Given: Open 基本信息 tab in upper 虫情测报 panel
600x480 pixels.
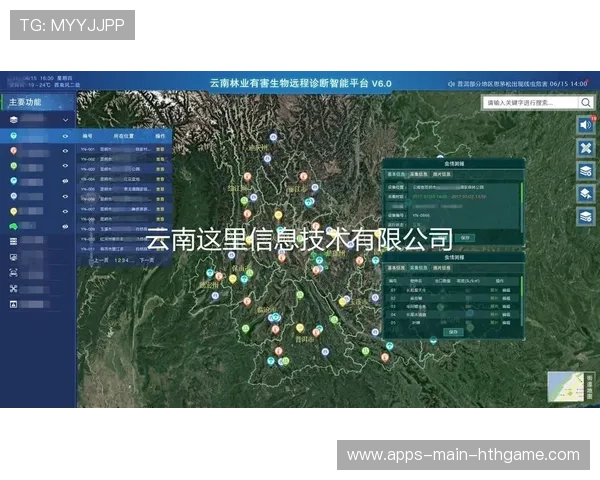Looking at the screenshot, I should click(396, 174).
